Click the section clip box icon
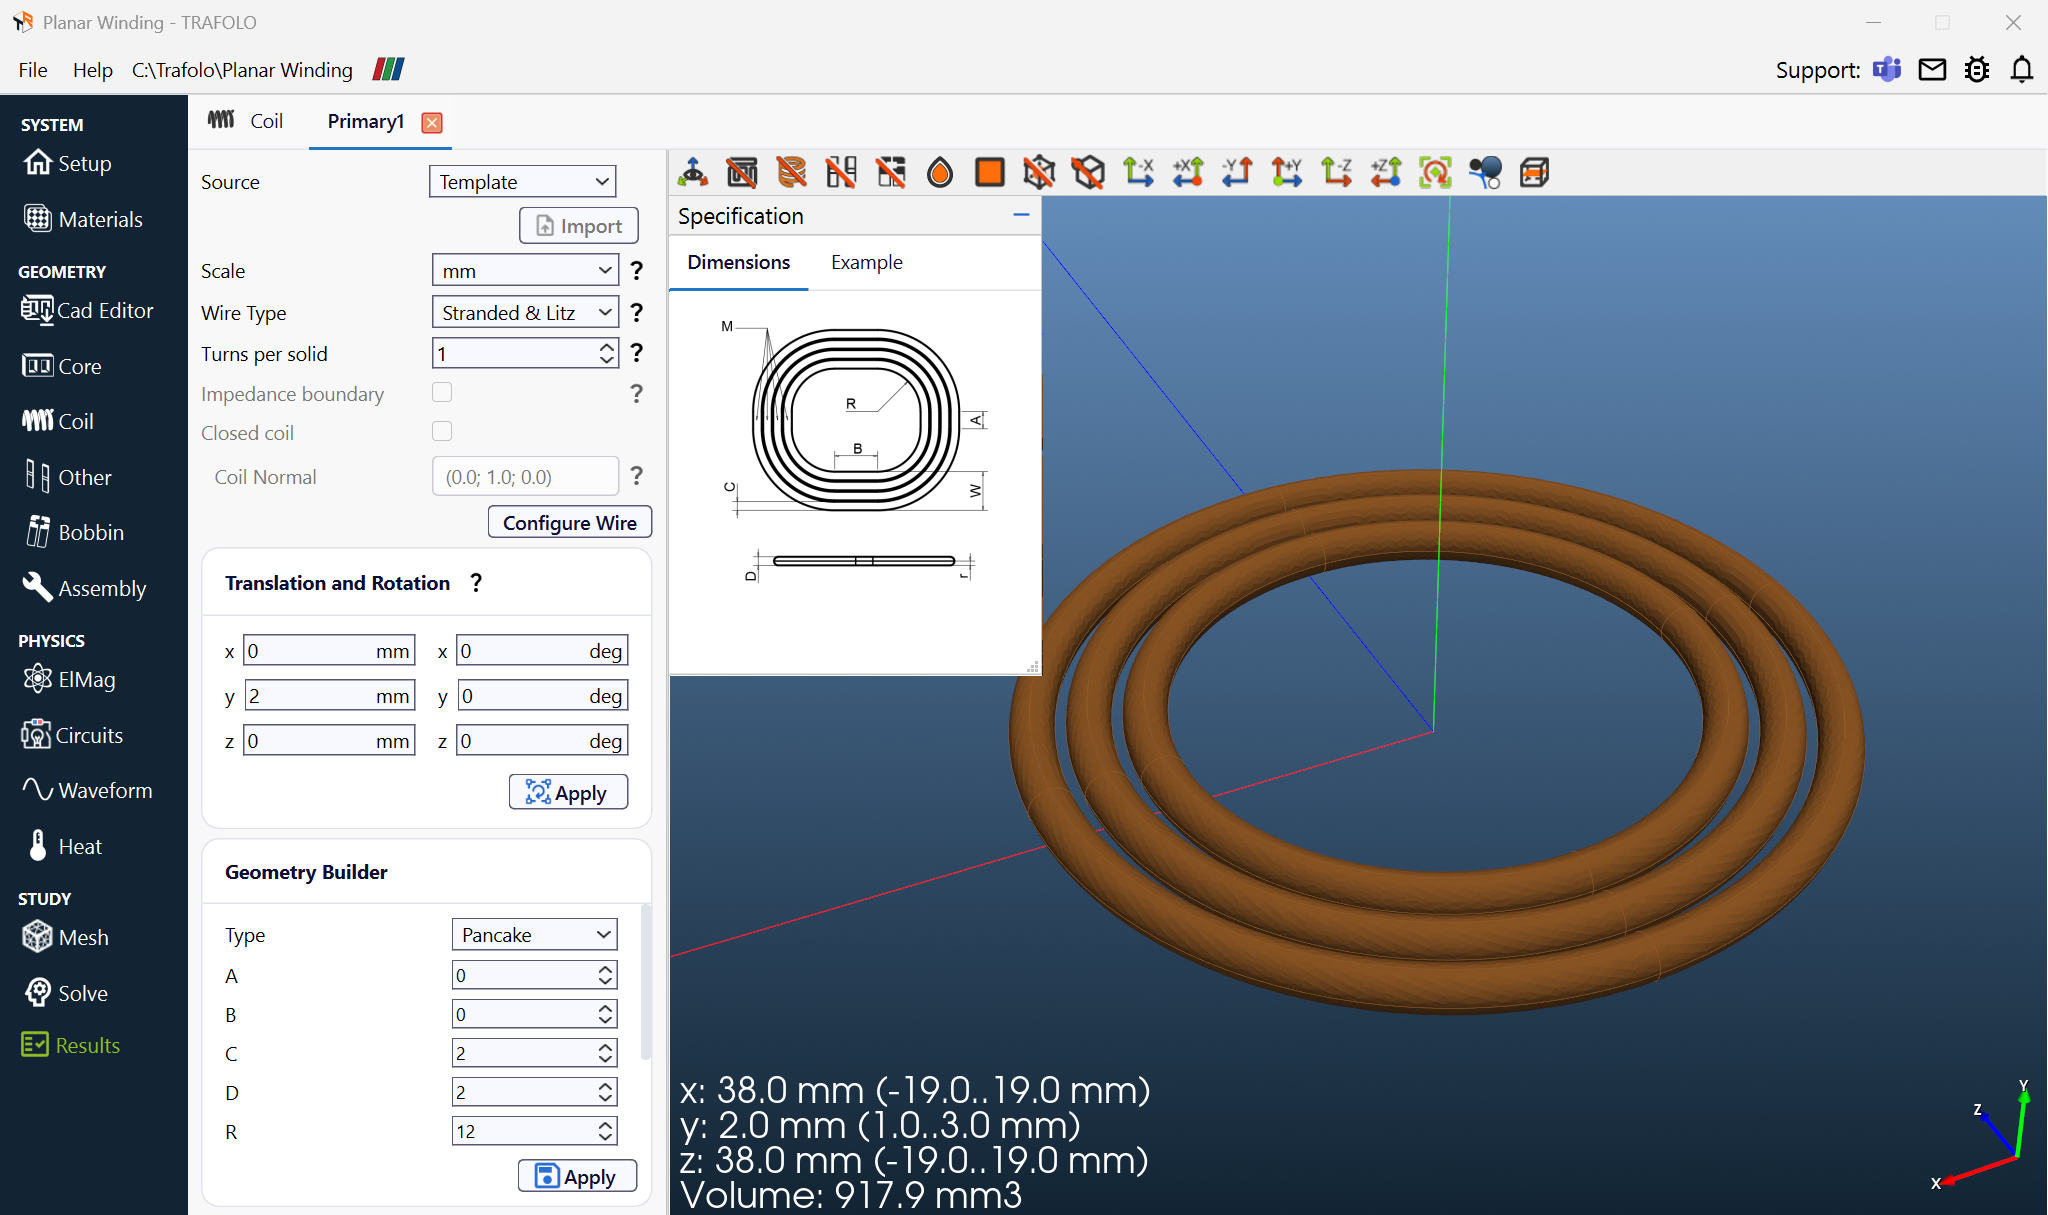2048x1215 pixels. (x=1534, y=172)
